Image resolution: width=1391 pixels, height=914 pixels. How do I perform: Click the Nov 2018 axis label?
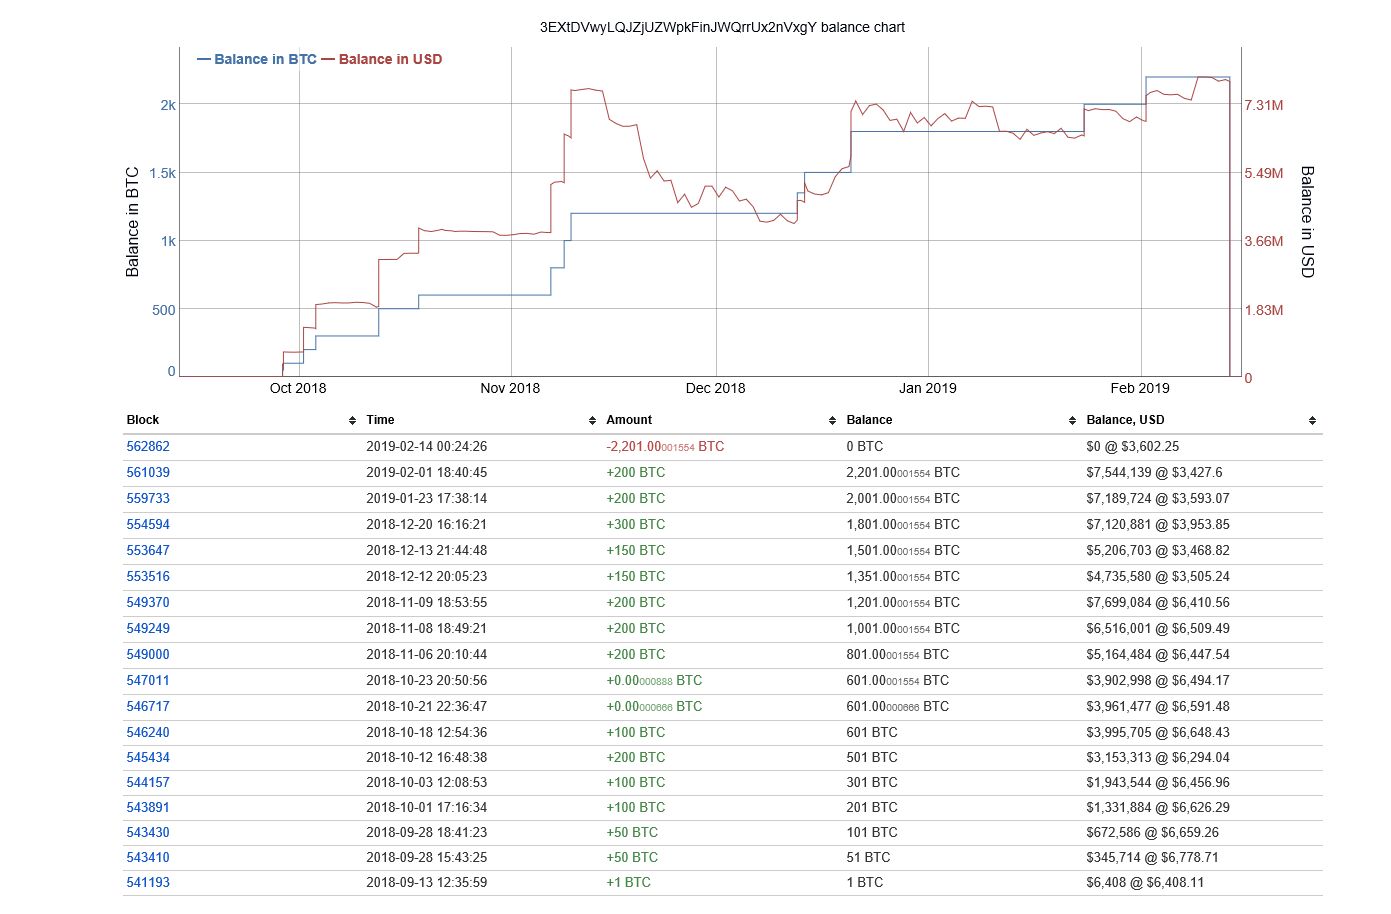pyautogui.click(x=510, y=388)
